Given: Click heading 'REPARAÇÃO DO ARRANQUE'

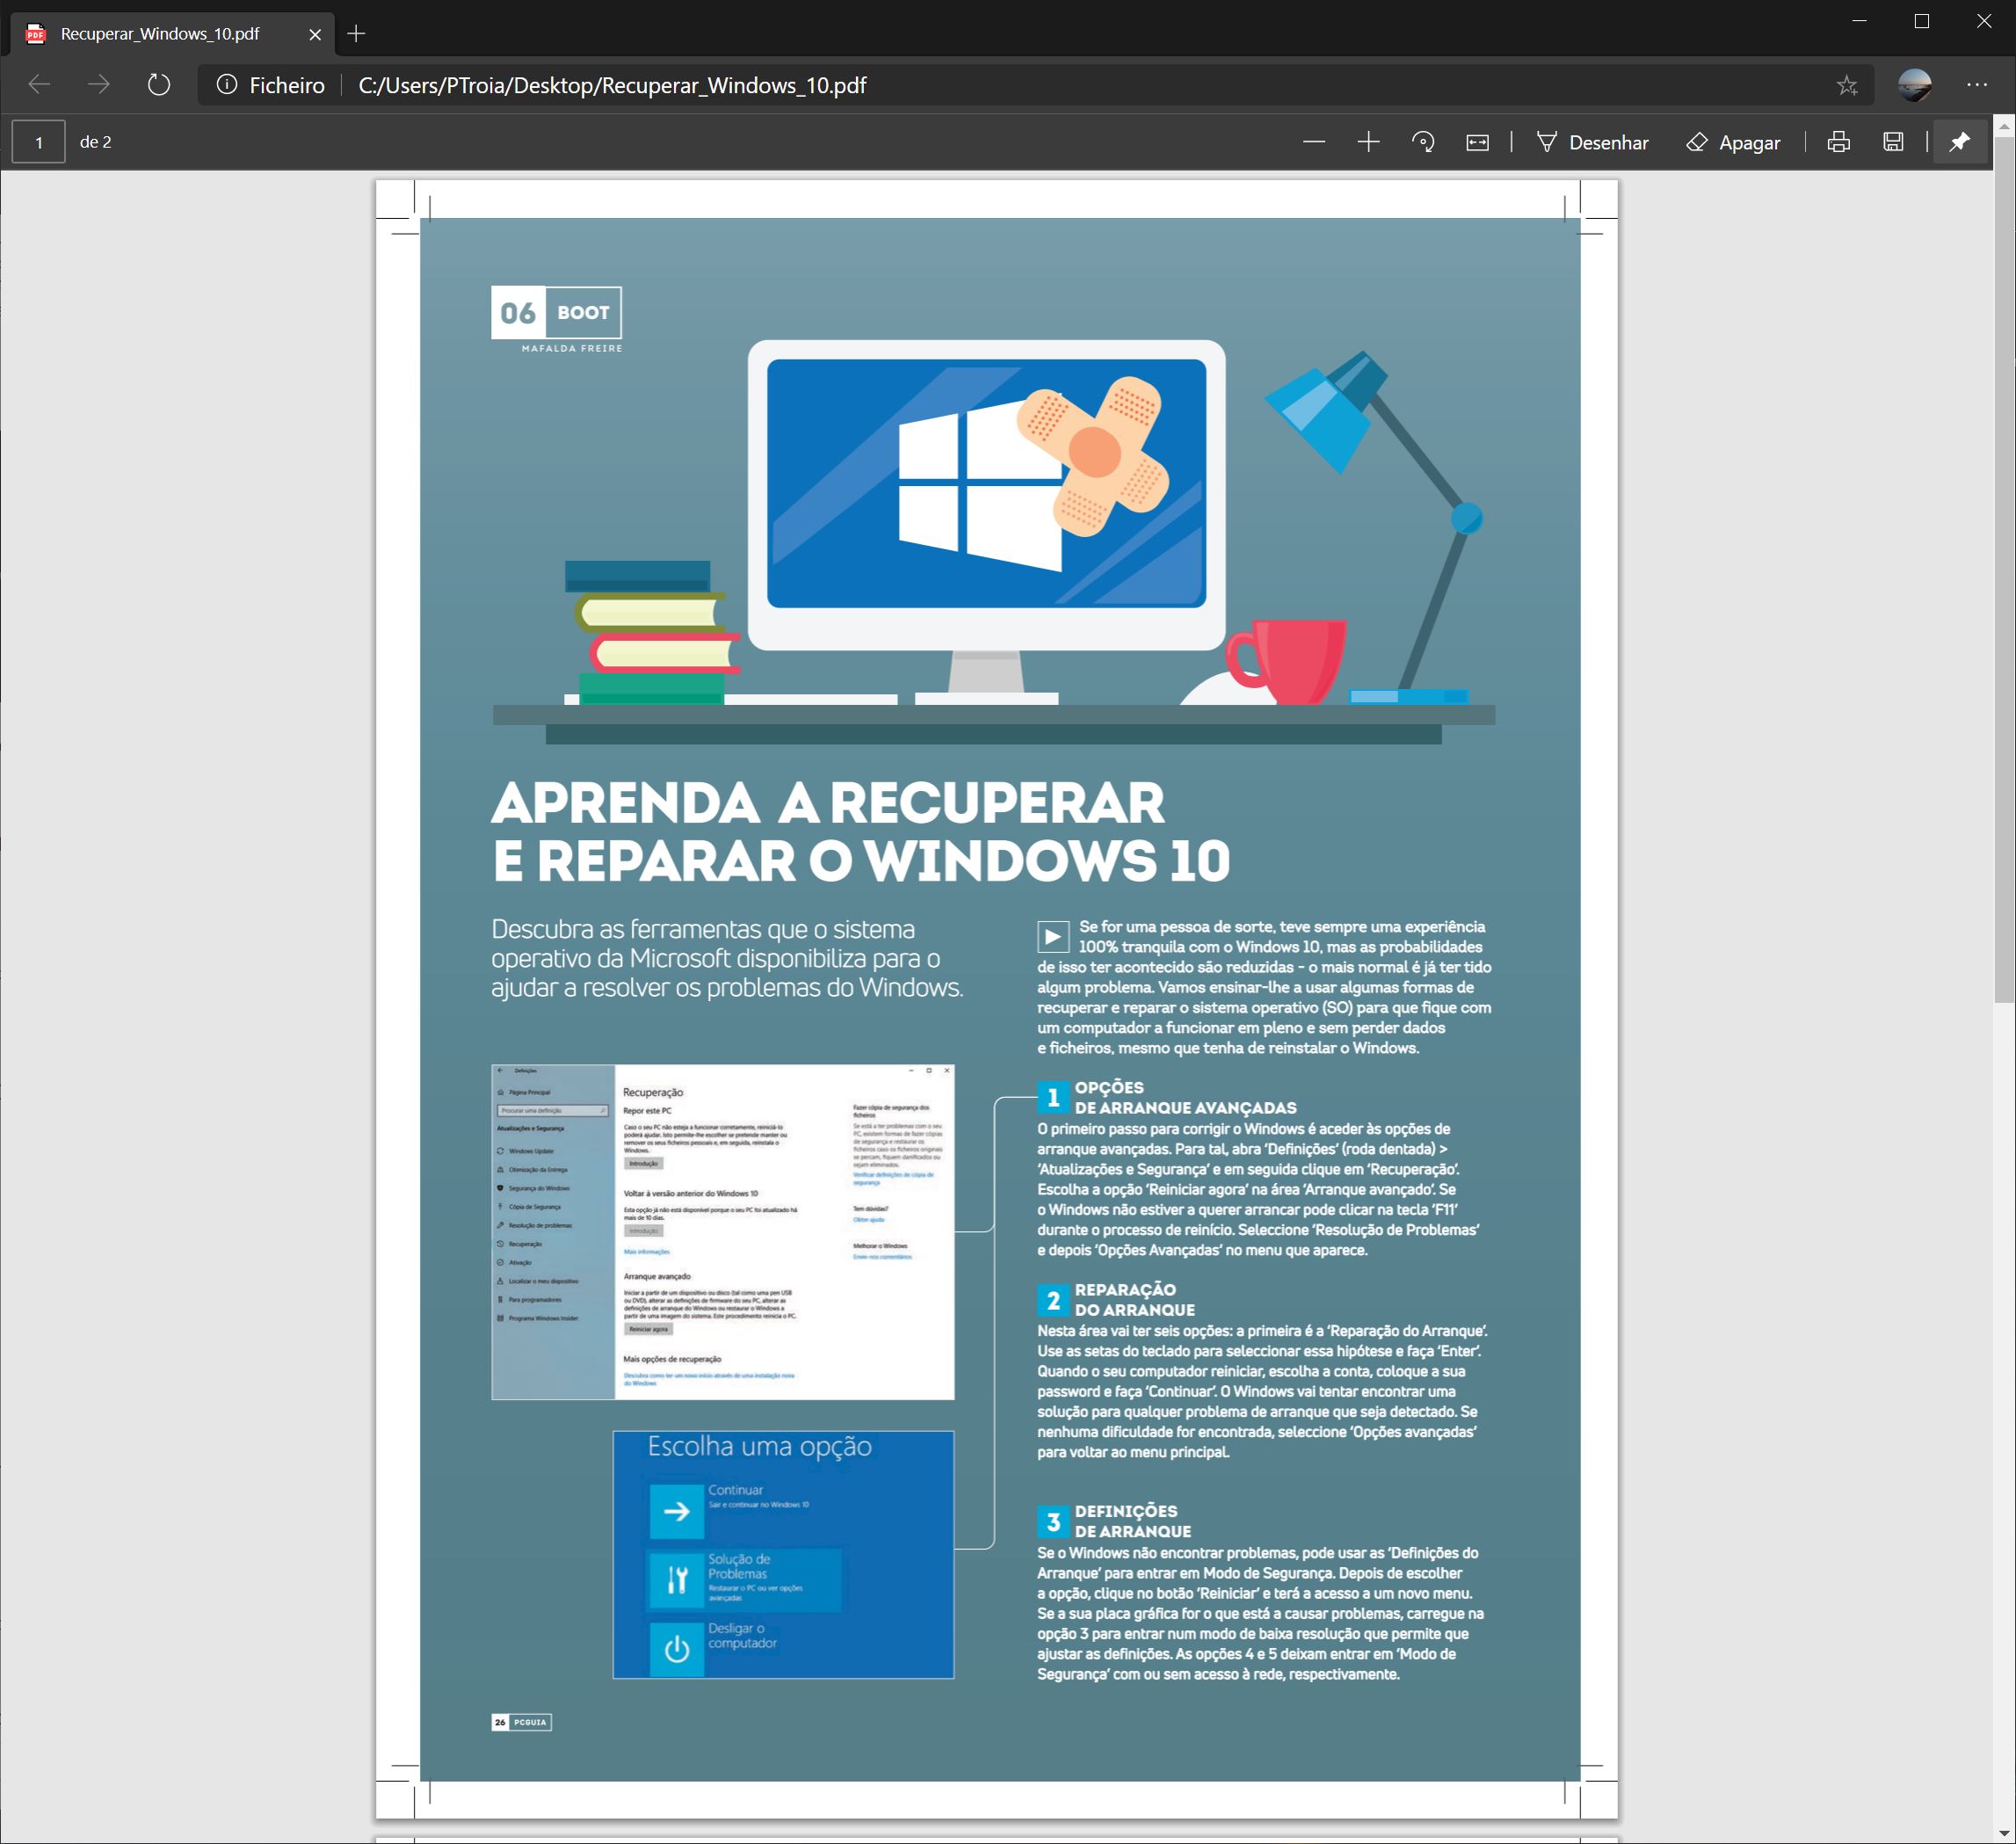Looking at the screenshot, I should click(1135, 1299).
